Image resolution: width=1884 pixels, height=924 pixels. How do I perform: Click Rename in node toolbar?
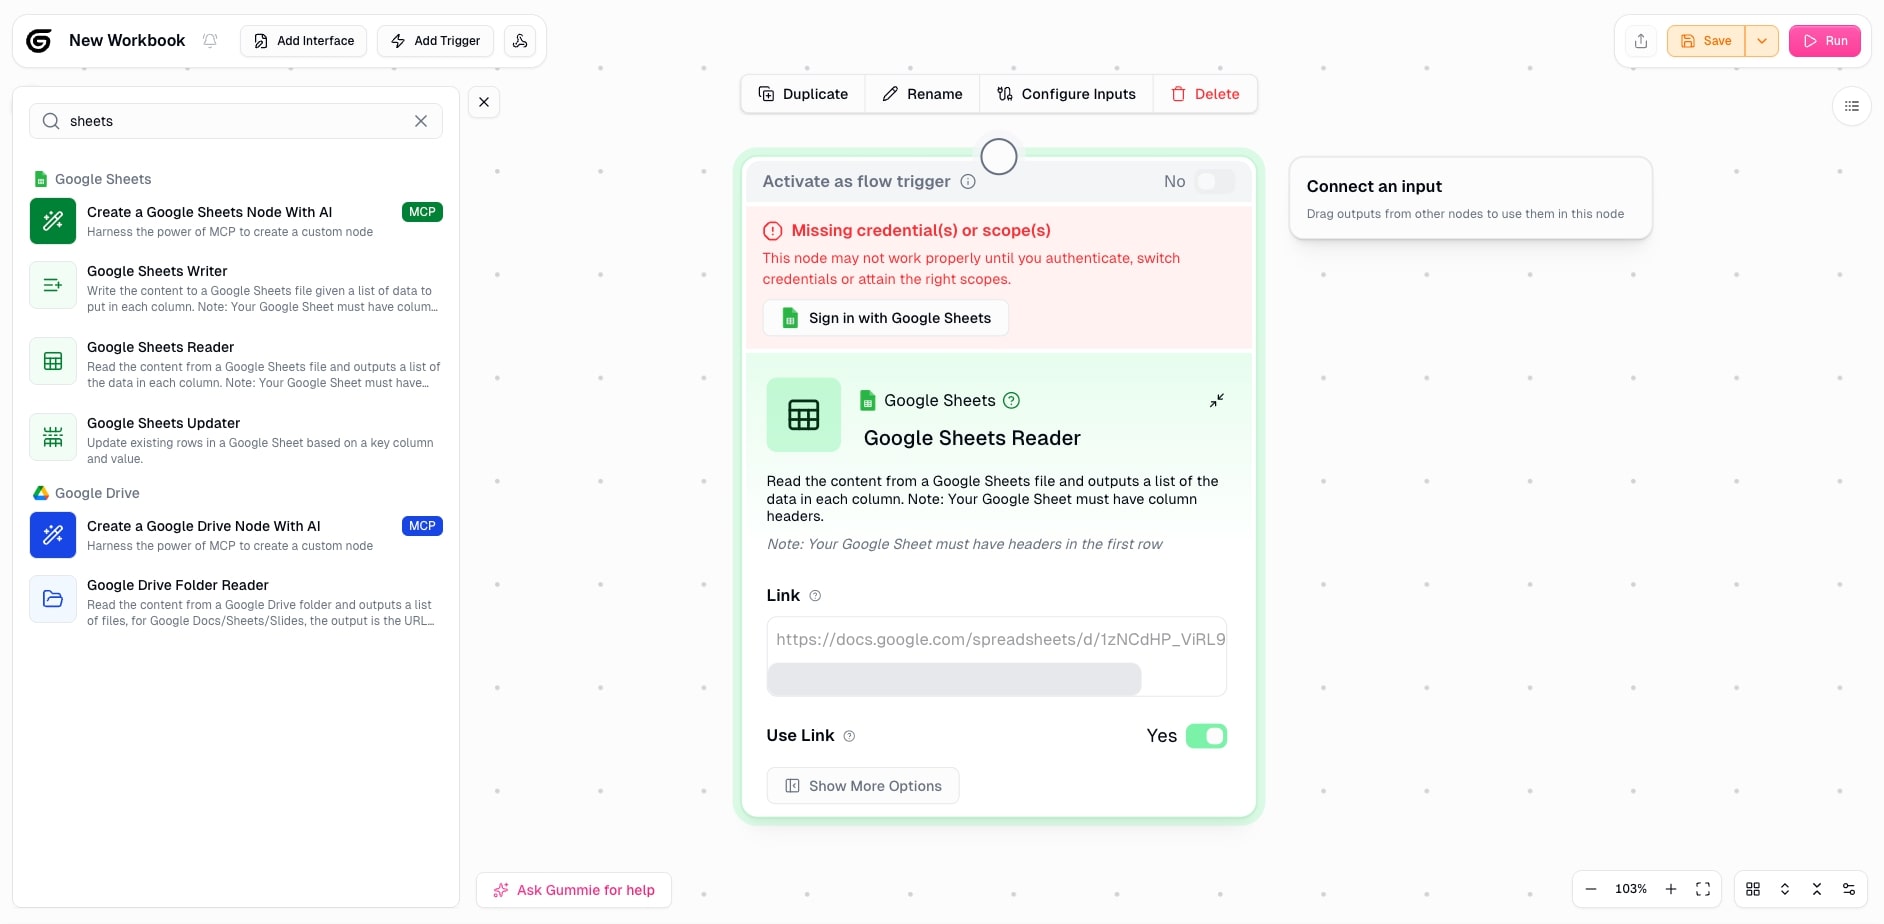(922, 94)
